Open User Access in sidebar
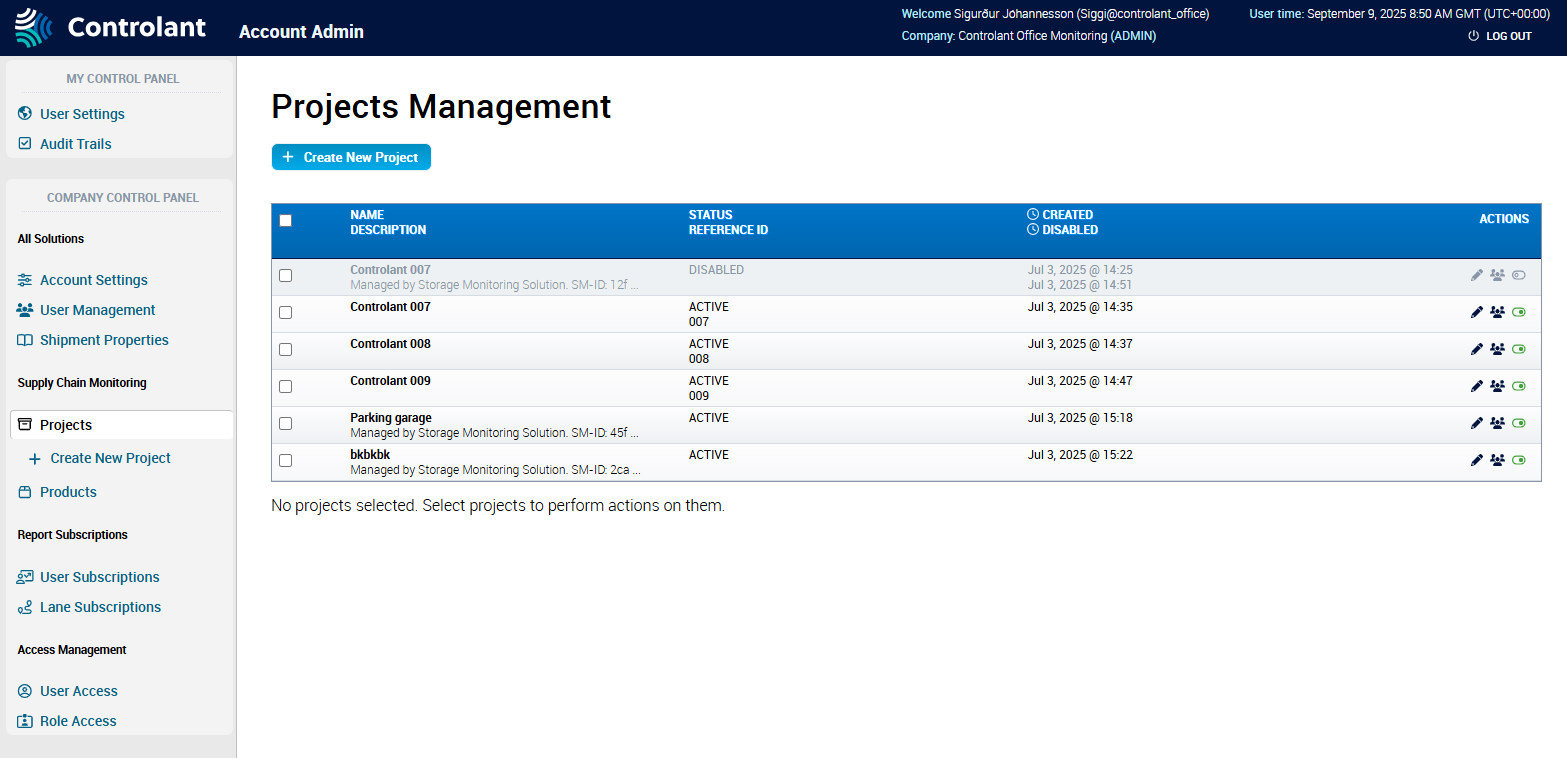 [79, 691]
